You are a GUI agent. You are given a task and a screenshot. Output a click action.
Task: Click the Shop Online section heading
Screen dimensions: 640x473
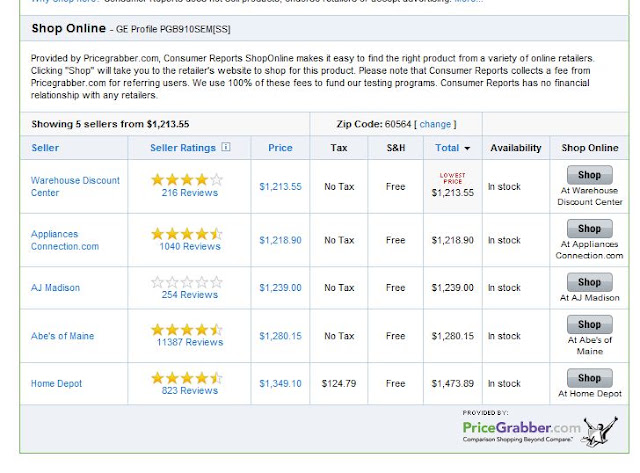coord(69,28)
